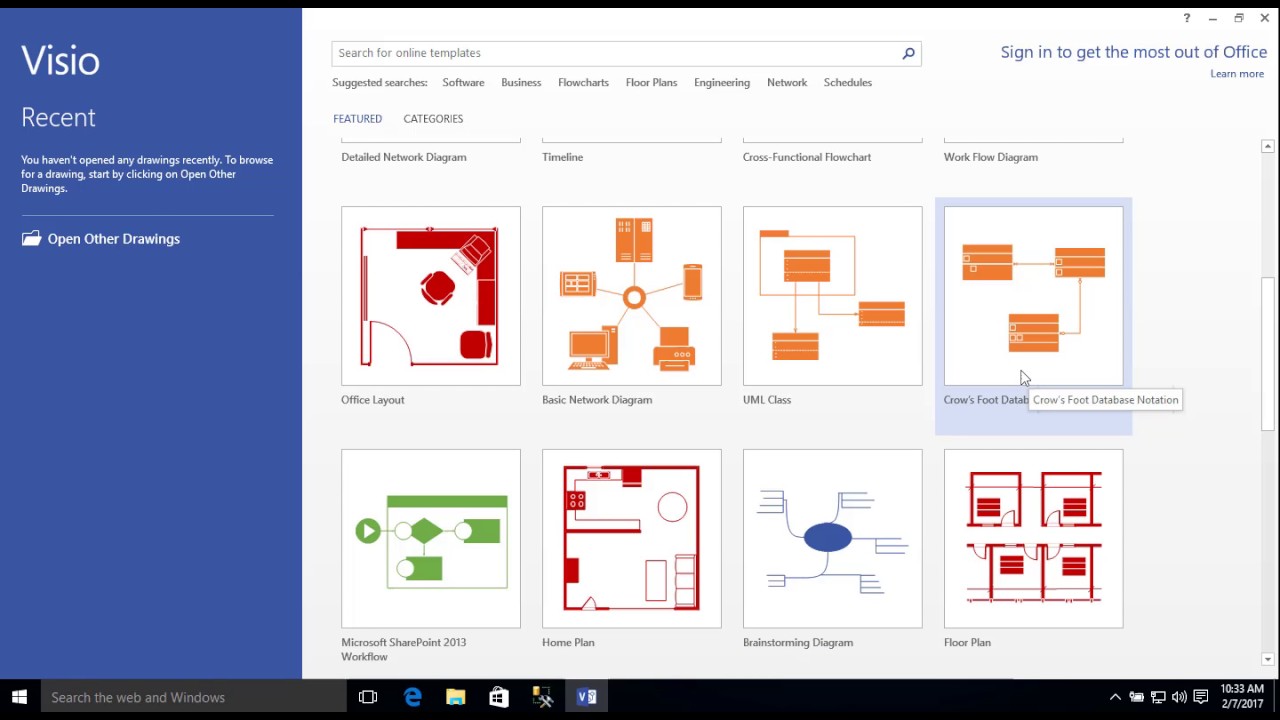
Task: Open File Explorer from the taskbar
Action: pyautogui.click(x=456, y=697)
